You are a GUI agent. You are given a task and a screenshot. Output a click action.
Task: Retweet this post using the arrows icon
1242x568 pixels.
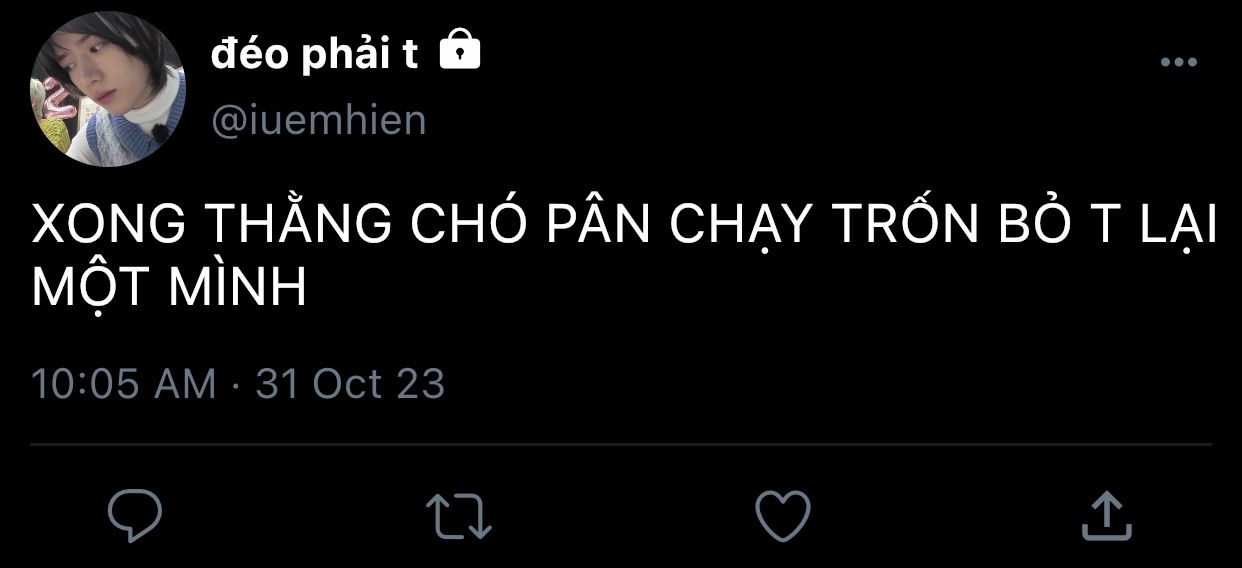click(459, 515)
